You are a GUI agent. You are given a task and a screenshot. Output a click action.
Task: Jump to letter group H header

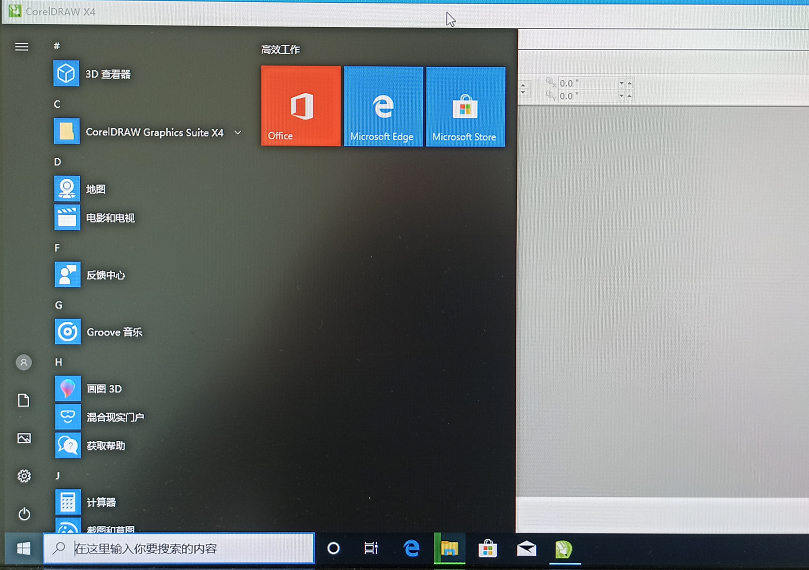pyautogui.click(x=58, y=362)
